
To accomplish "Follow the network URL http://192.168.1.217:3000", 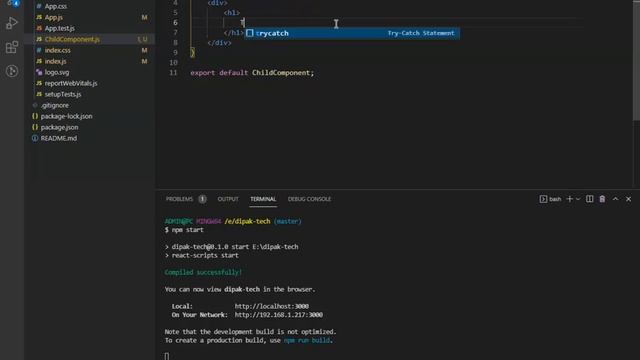I will click(x=278, y=315).
